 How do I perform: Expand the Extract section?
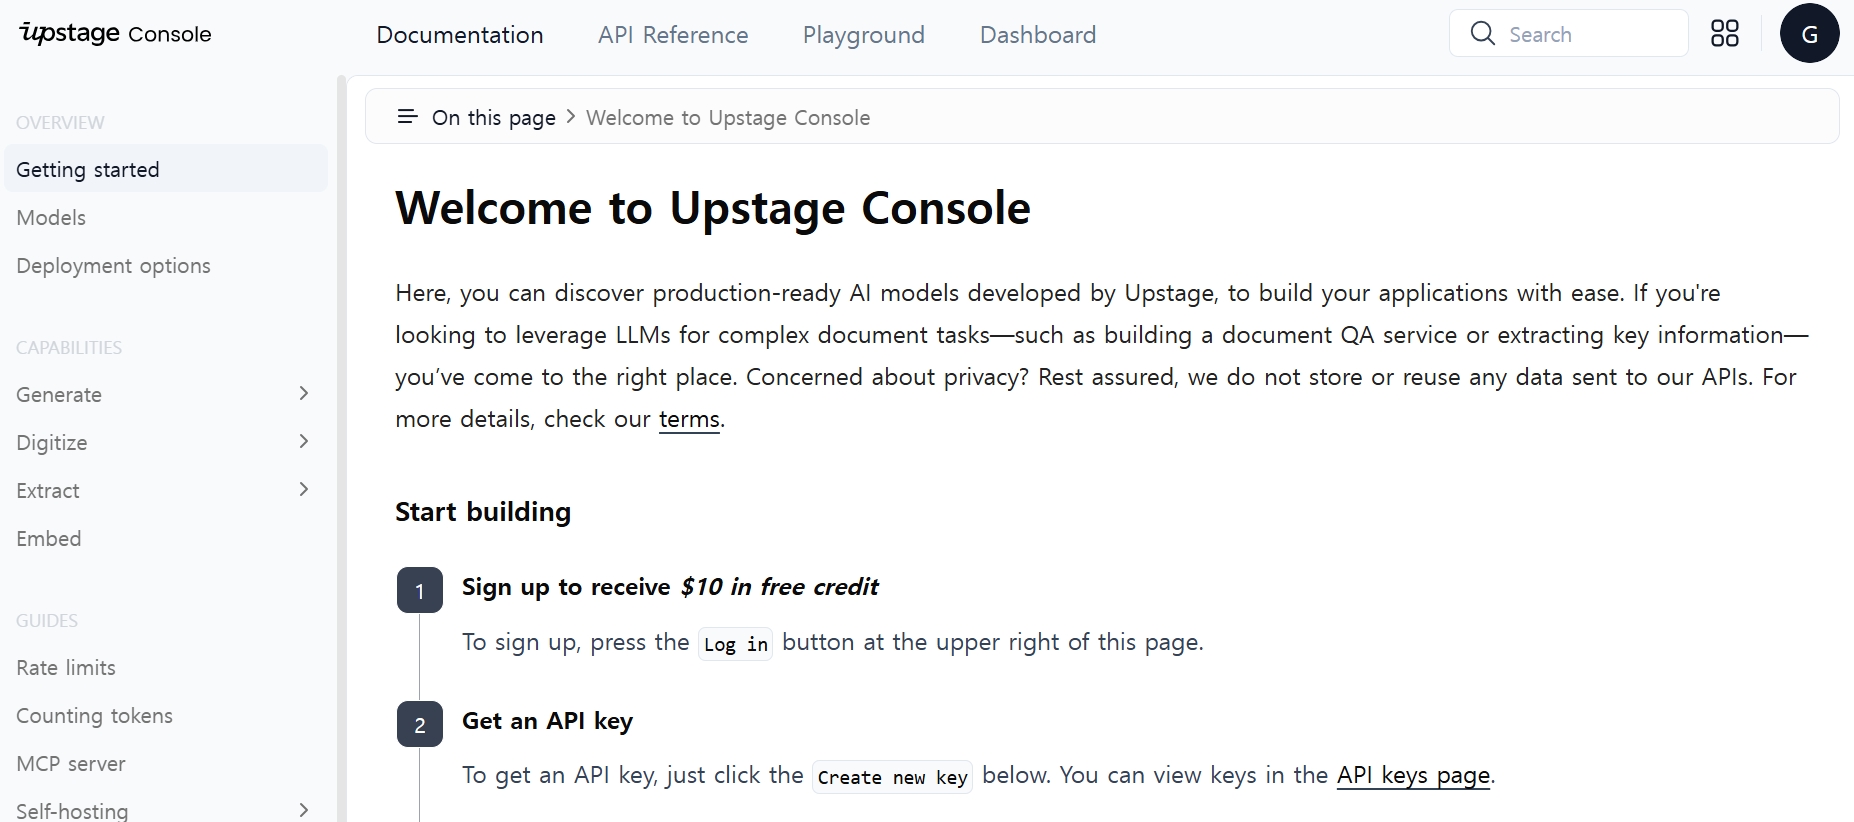coord(304,490)
